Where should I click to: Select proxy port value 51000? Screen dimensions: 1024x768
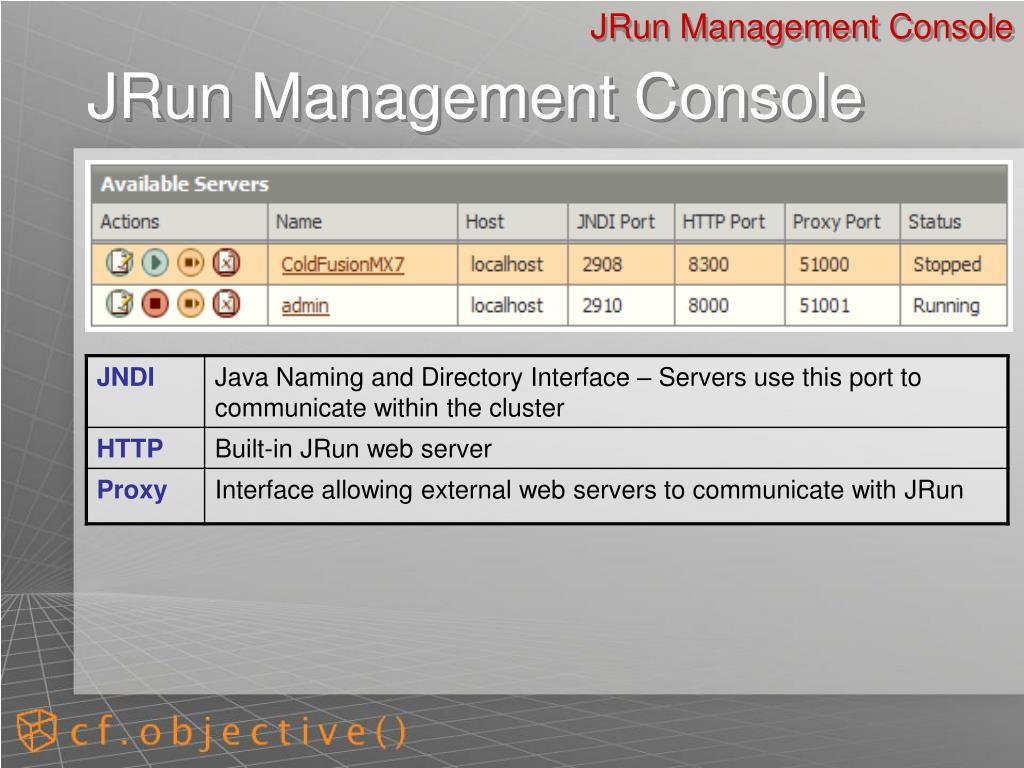click(x=824, y=264)
